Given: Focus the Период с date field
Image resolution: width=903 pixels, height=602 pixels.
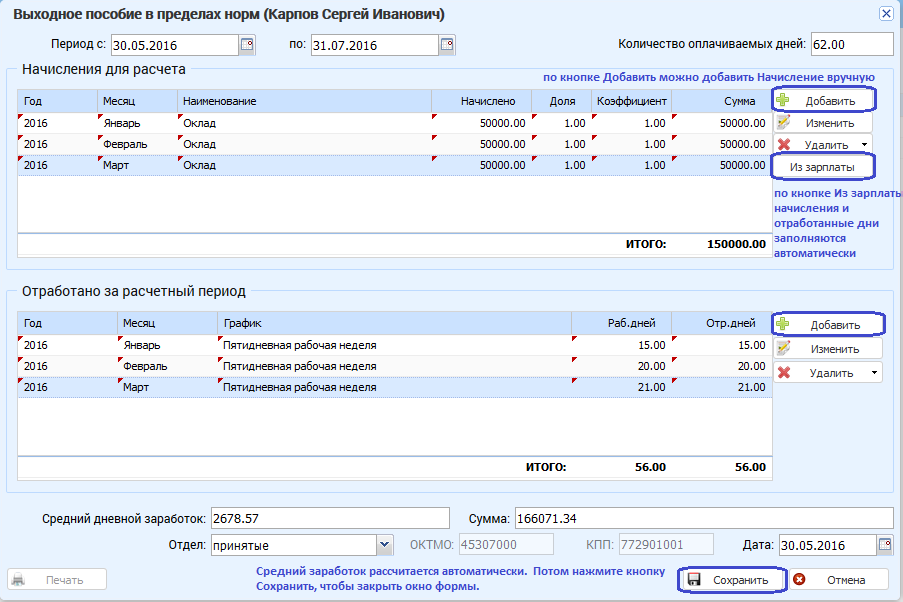Looking at the screenshot, I should click(x=174, y=45).
